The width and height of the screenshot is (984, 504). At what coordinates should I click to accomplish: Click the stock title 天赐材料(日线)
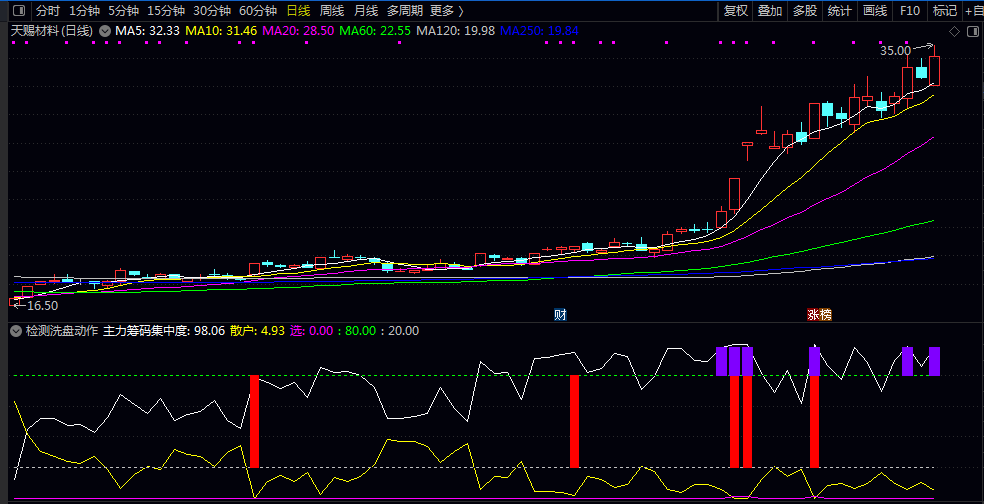click(51, 31)
